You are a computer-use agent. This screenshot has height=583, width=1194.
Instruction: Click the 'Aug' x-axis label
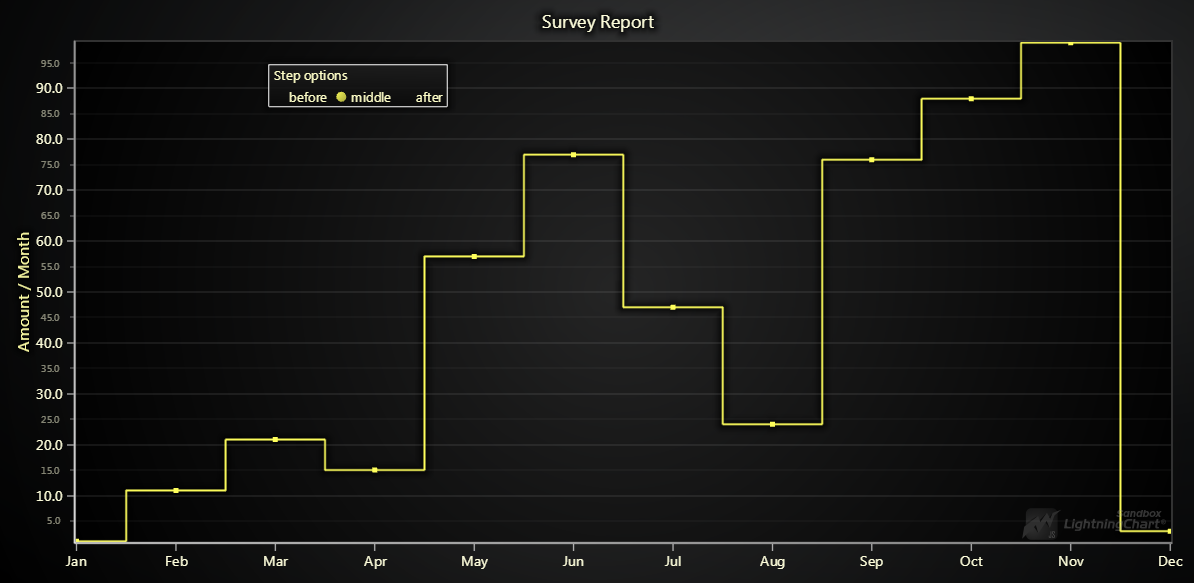[x=772, y=562]
